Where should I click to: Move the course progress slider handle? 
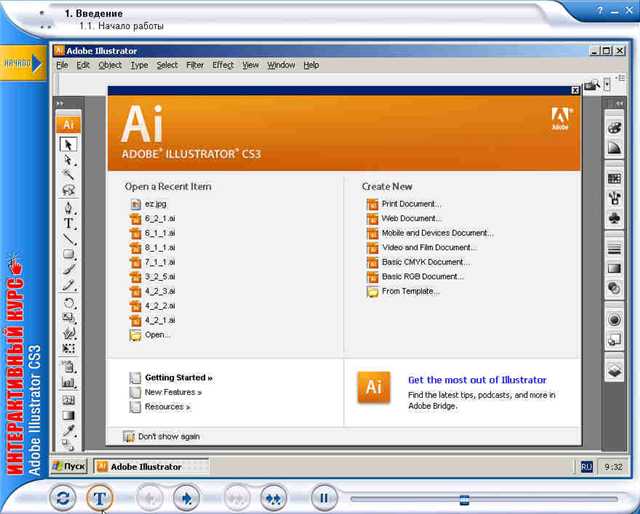[464, 499]
